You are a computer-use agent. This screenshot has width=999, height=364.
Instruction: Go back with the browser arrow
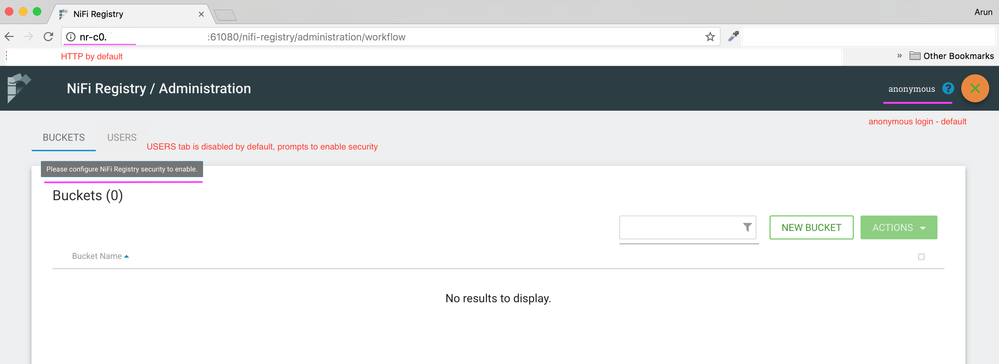coord(9,37)
